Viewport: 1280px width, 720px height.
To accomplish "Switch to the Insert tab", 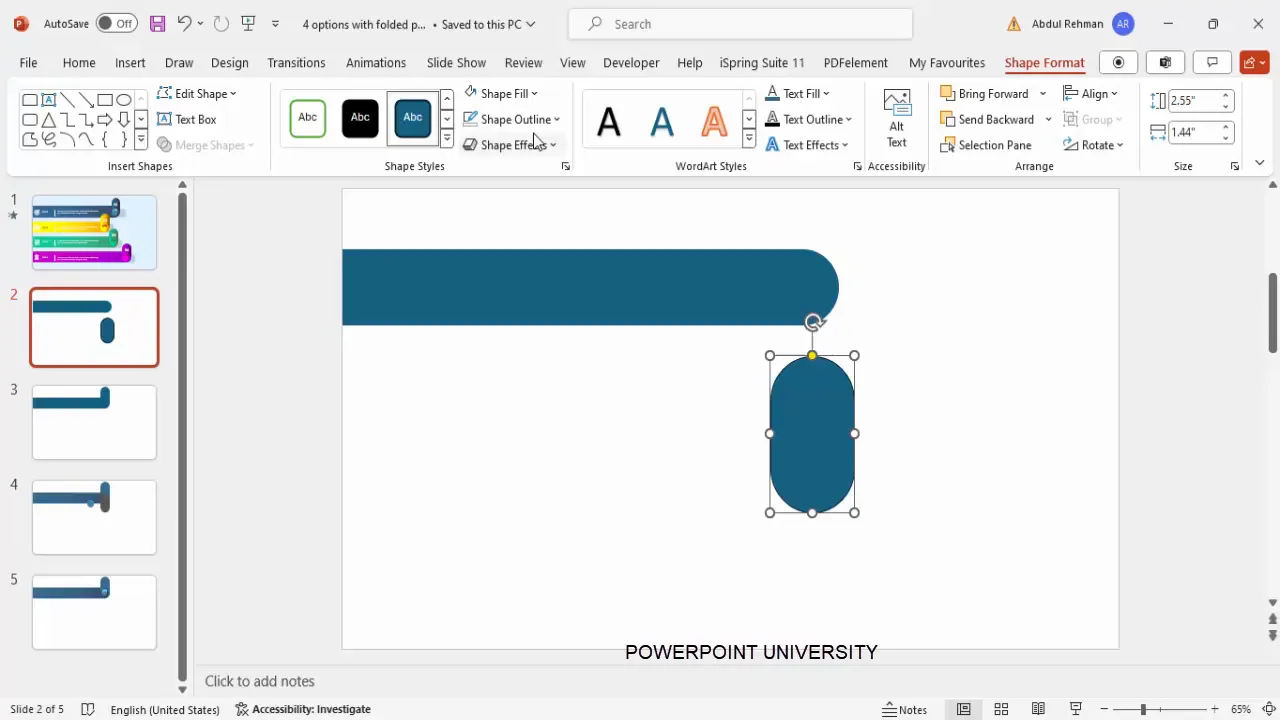I will 130,62.
